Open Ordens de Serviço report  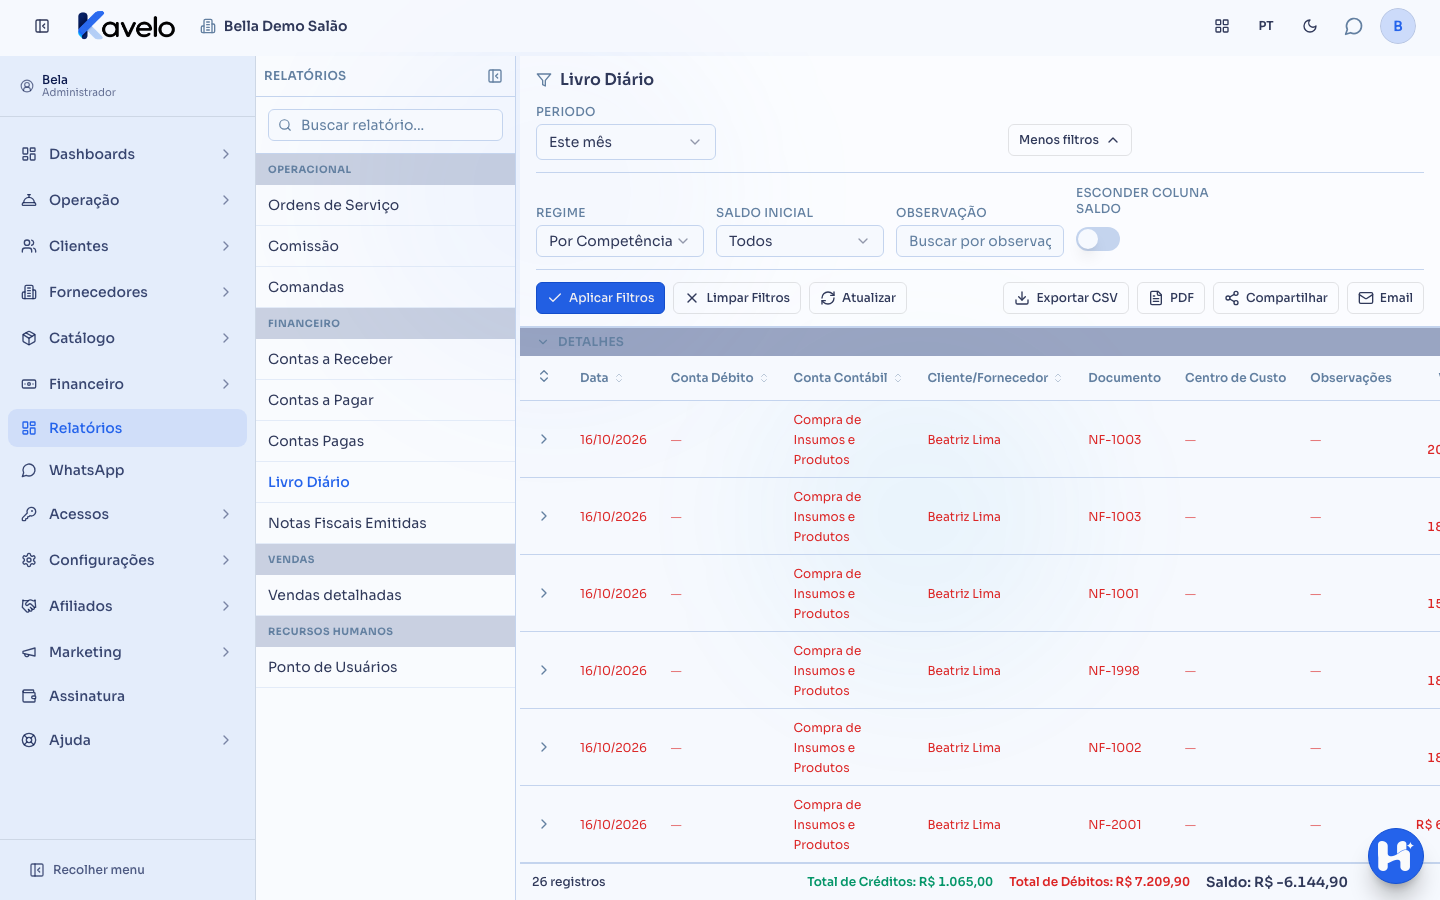coord(385,205)
